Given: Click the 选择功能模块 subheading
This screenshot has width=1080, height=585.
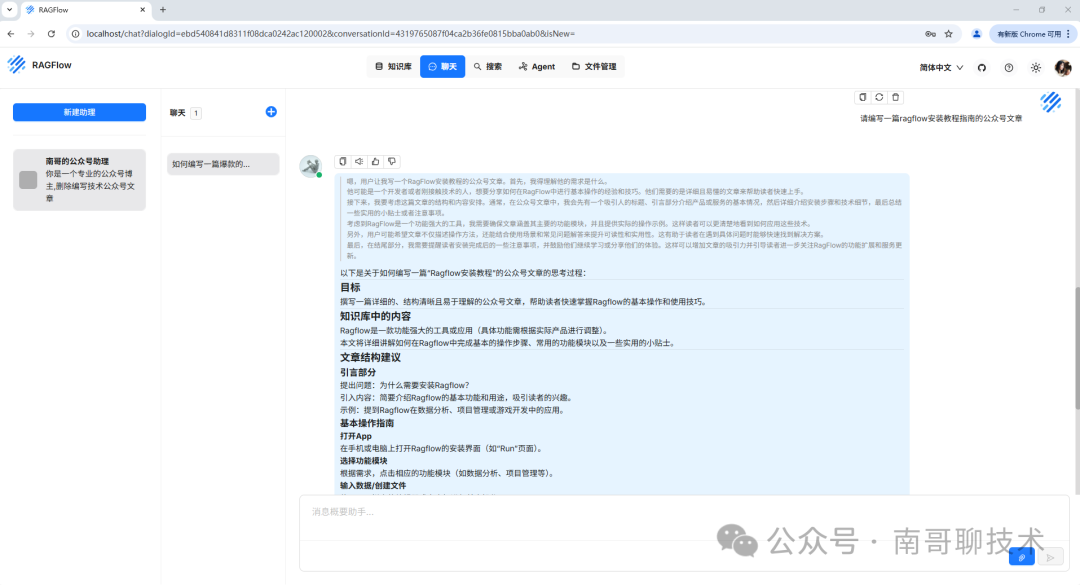Looking at the screenshot, I should [363, 461].
